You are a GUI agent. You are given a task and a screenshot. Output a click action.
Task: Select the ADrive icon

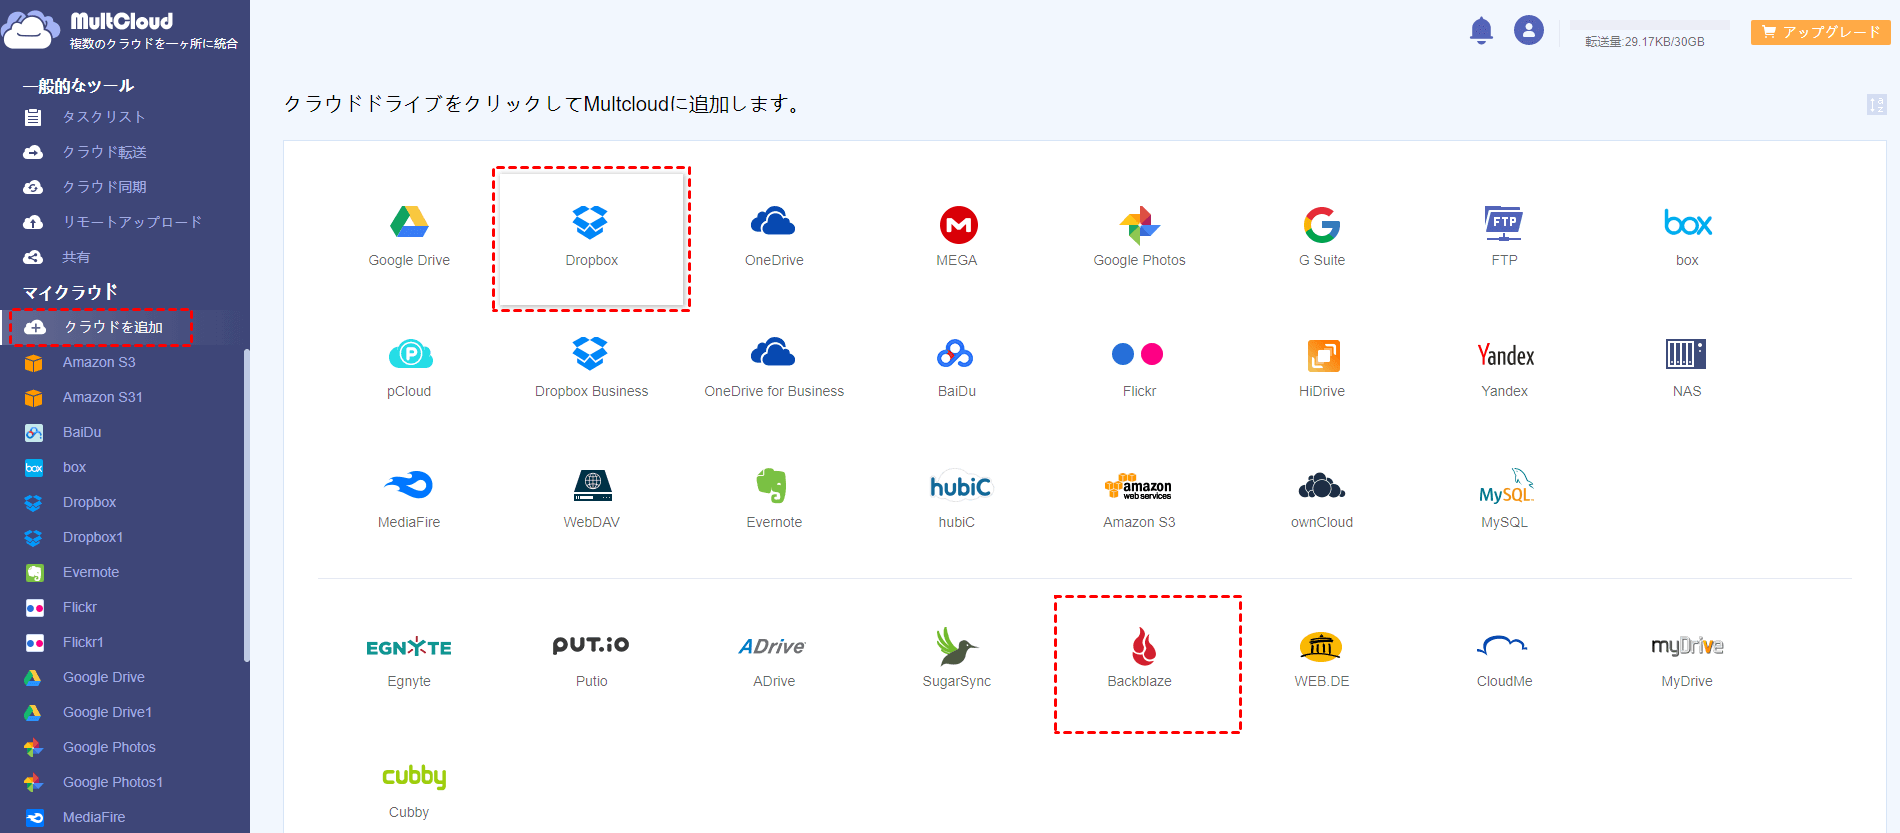(772, 646)
